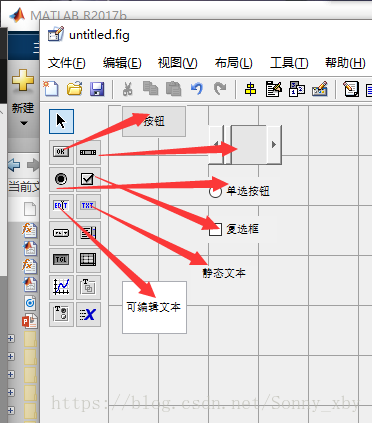Viewport: 372px width, 423px height.
Task: Select the Edit Text palette tool
Action: click(61, 206)
